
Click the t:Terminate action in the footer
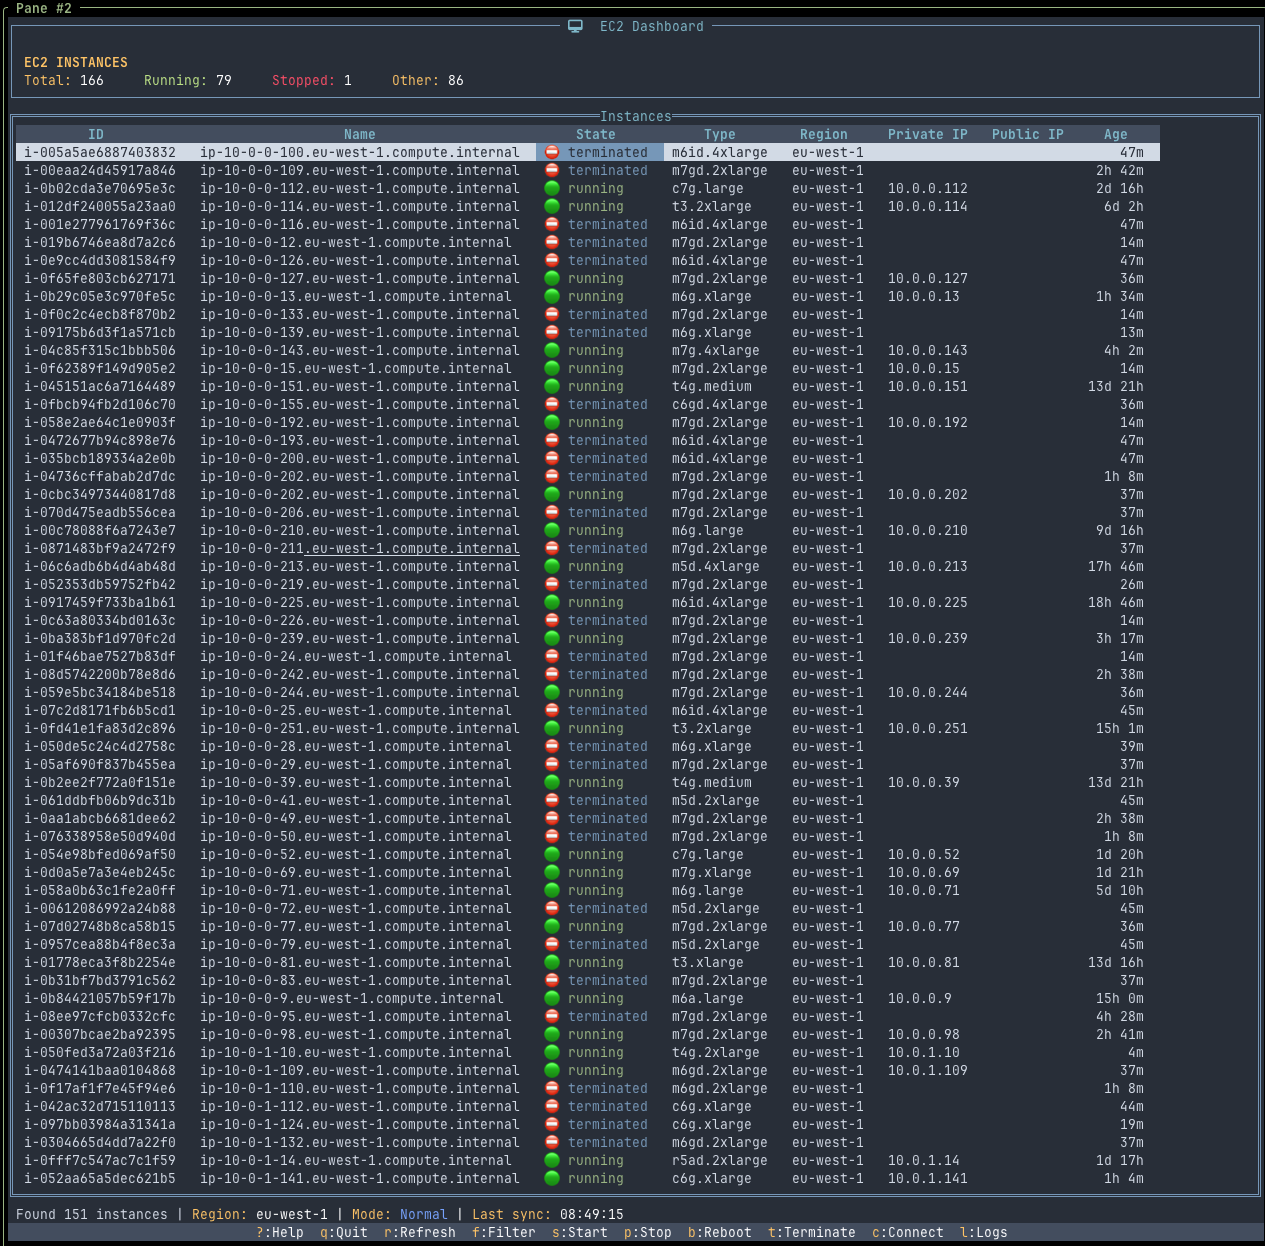pos(811,1232)
